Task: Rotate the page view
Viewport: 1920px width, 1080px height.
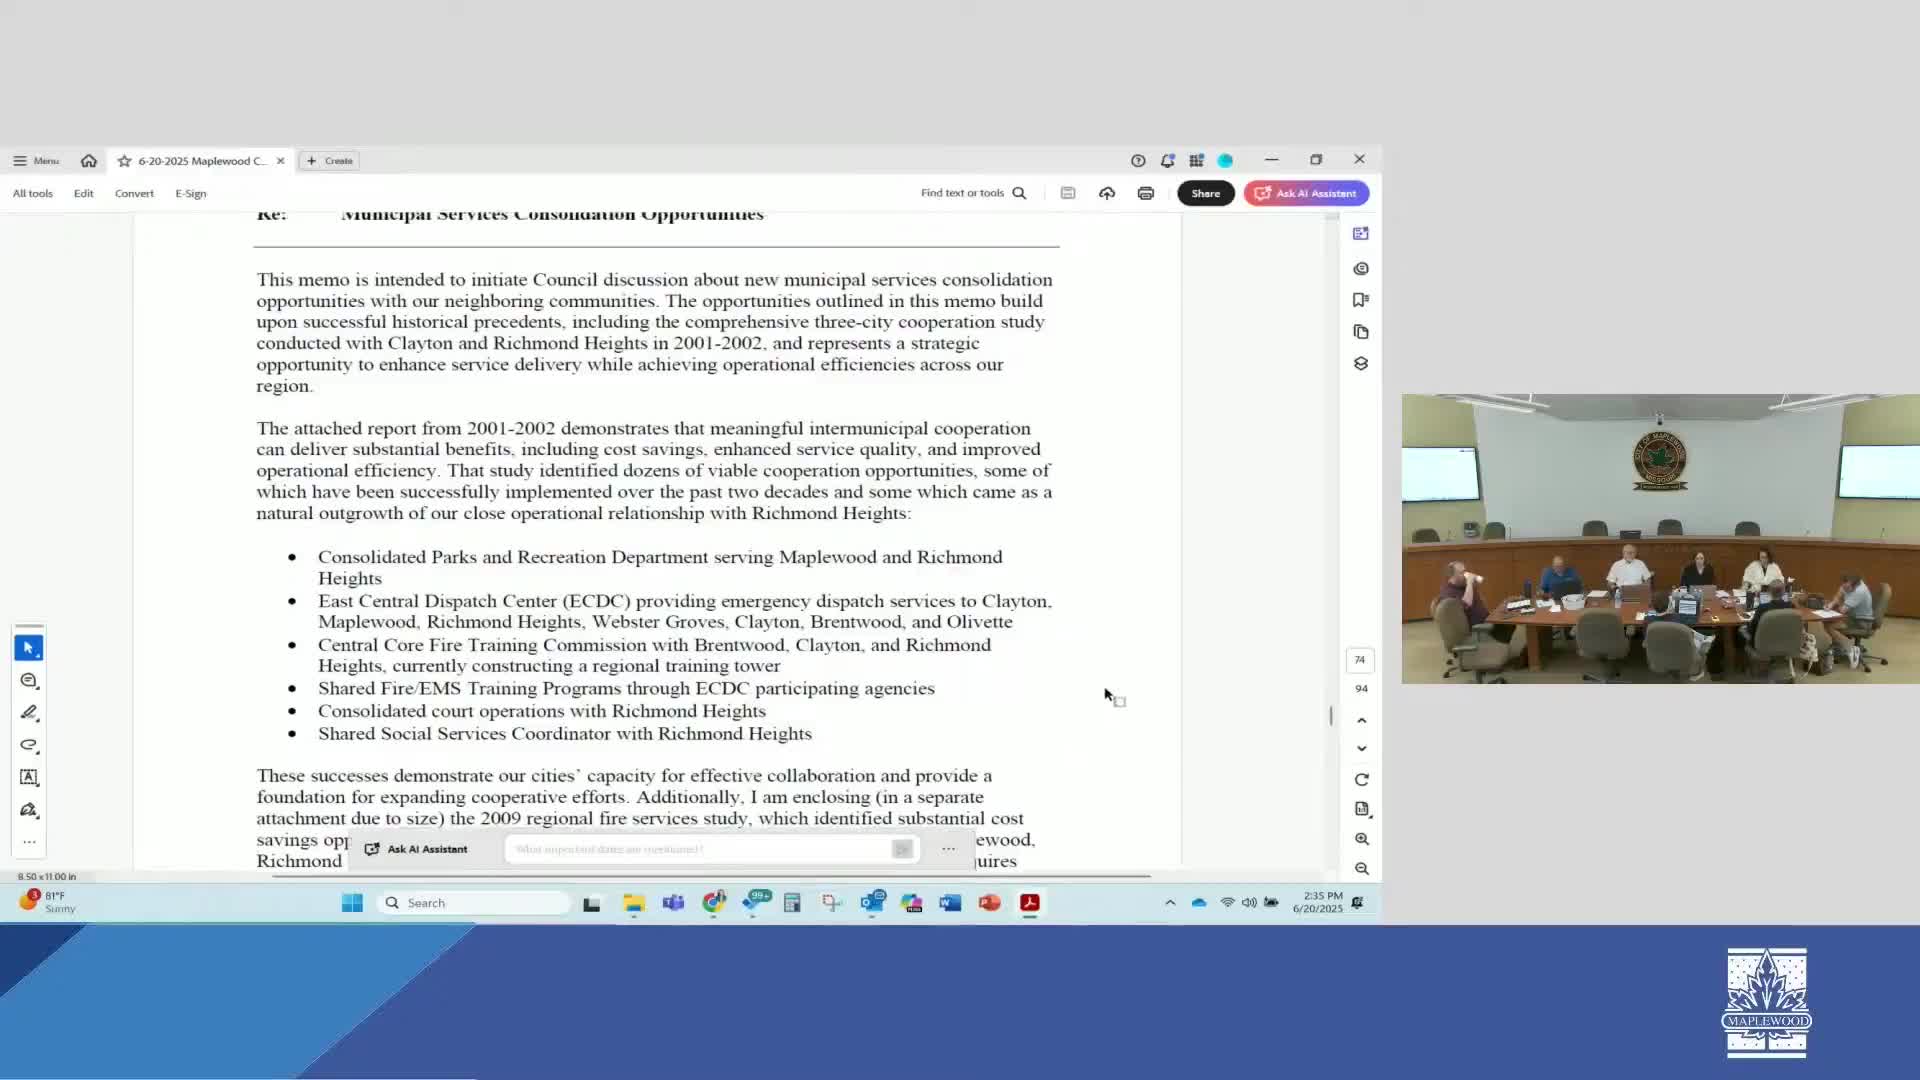Action: [x=1361, y=780]
